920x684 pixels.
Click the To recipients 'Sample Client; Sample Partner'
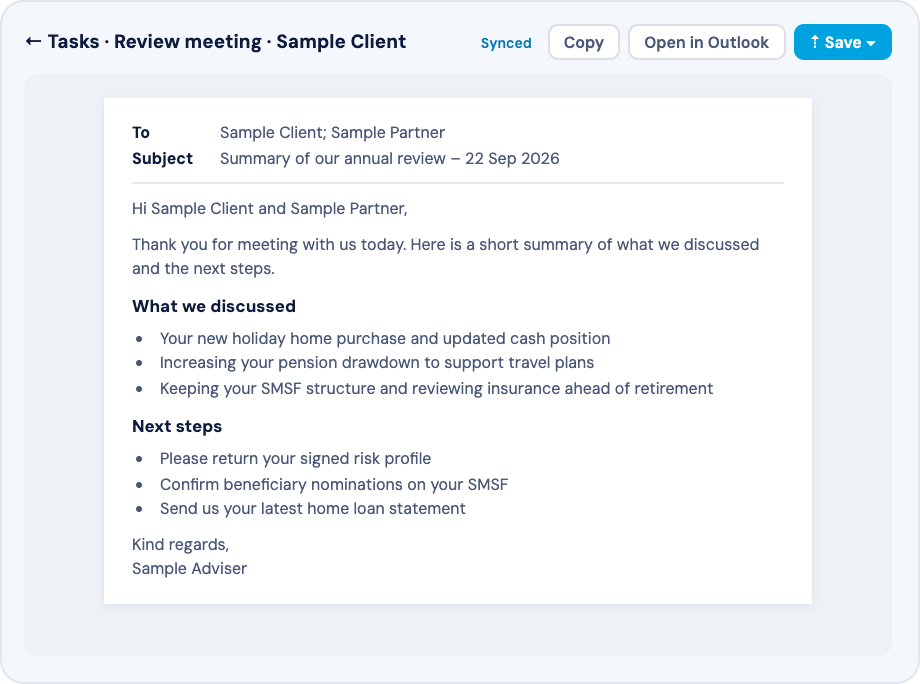click(332, 133)
